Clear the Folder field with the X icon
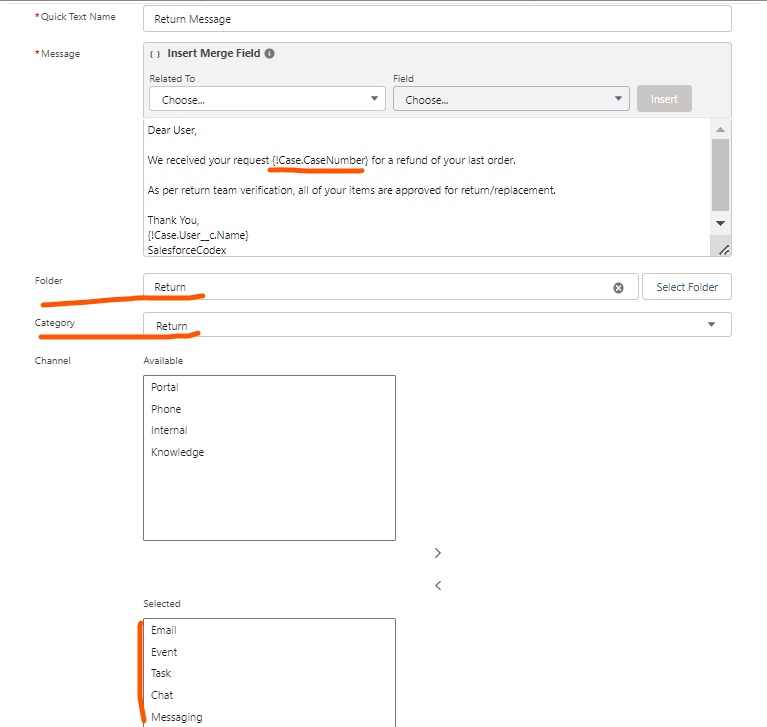The width and height of the screenshot is (767, 727). pos(618,288)
